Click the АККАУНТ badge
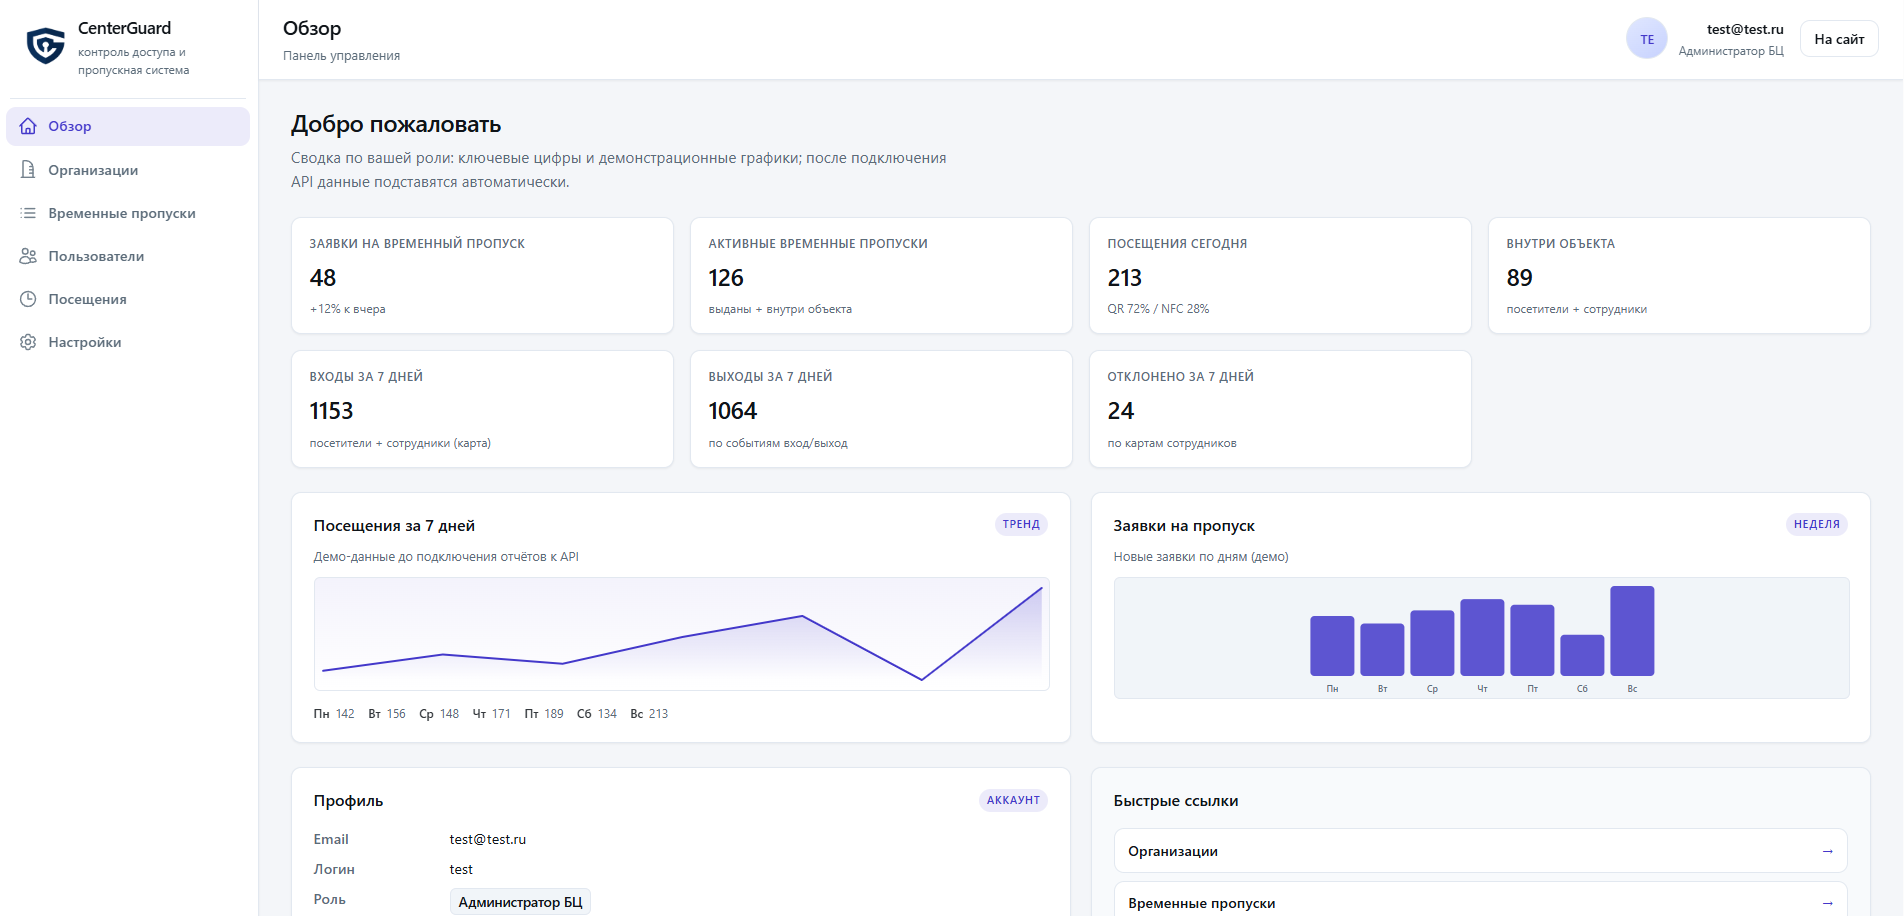The width and height of the screenshot is (1904, 916). pyautogui.click(x=1013, y=800)
